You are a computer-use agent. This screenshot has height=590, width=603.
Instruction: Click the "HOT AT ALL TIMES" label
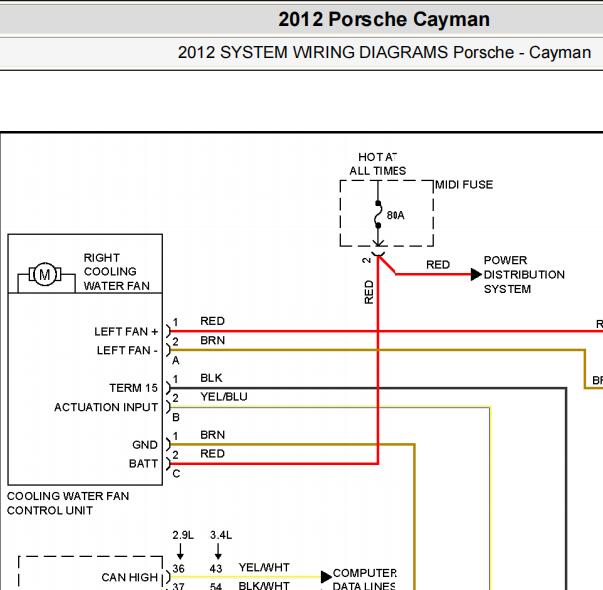point(378,164)
